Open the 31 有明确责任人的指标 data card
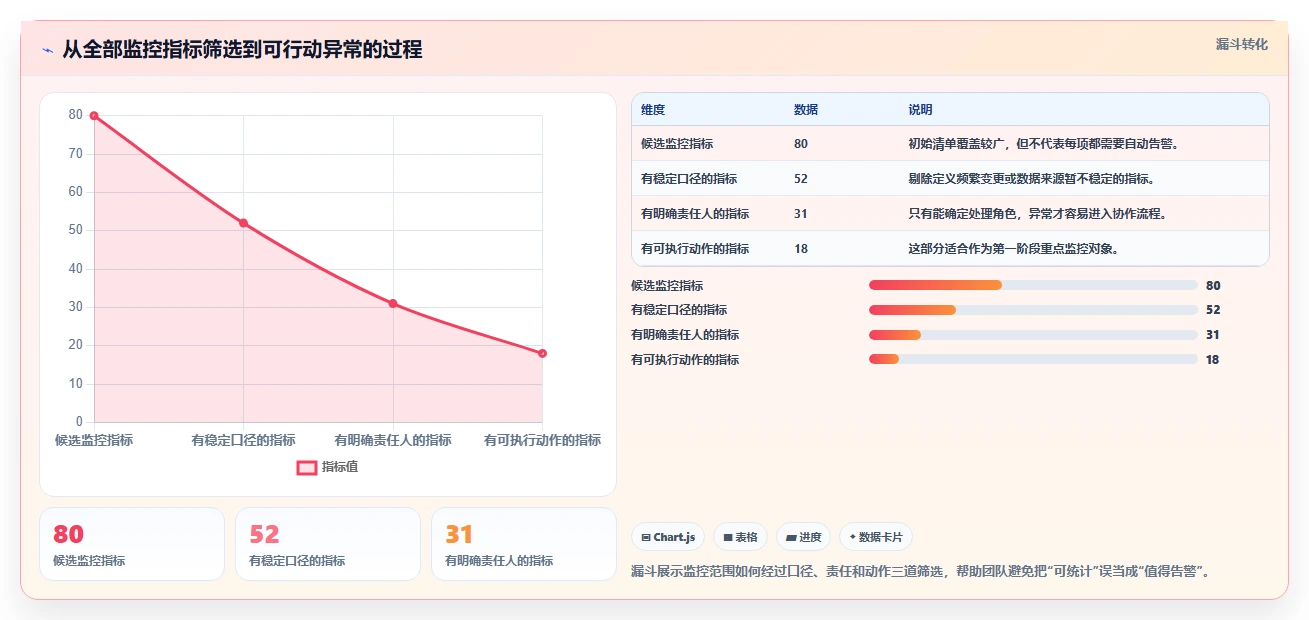 (x=524, y=544)
